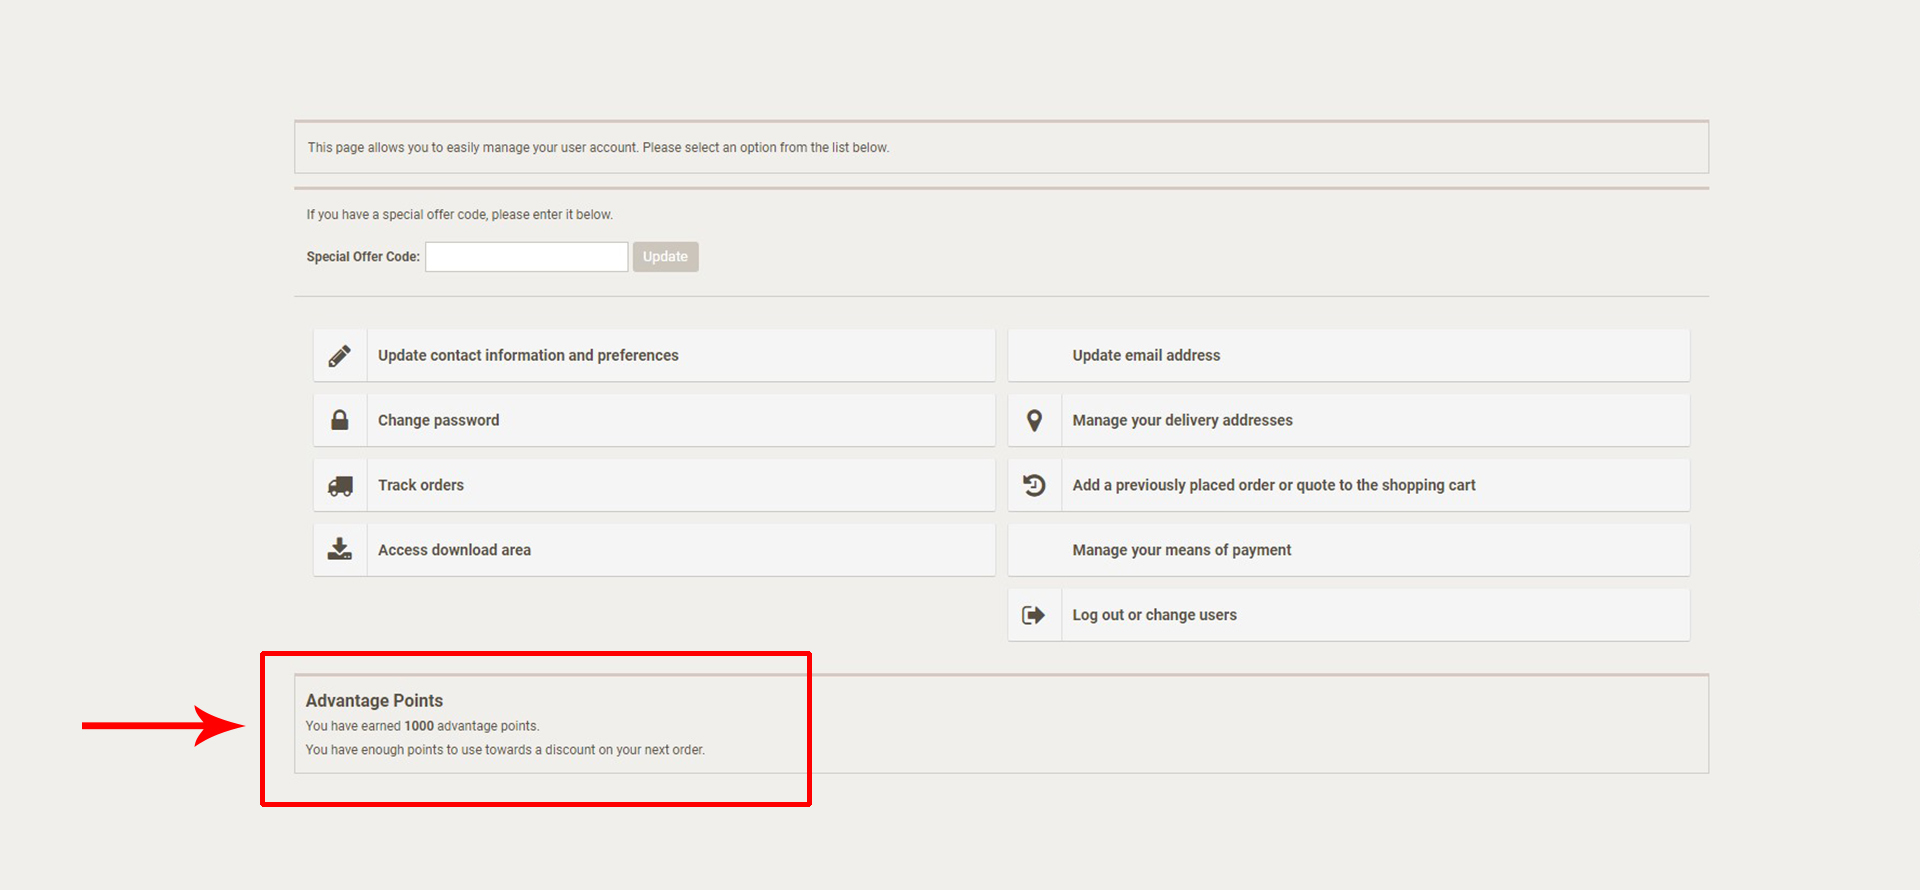
Task: Click the padlock icon beside Change password
Action: 340,420
